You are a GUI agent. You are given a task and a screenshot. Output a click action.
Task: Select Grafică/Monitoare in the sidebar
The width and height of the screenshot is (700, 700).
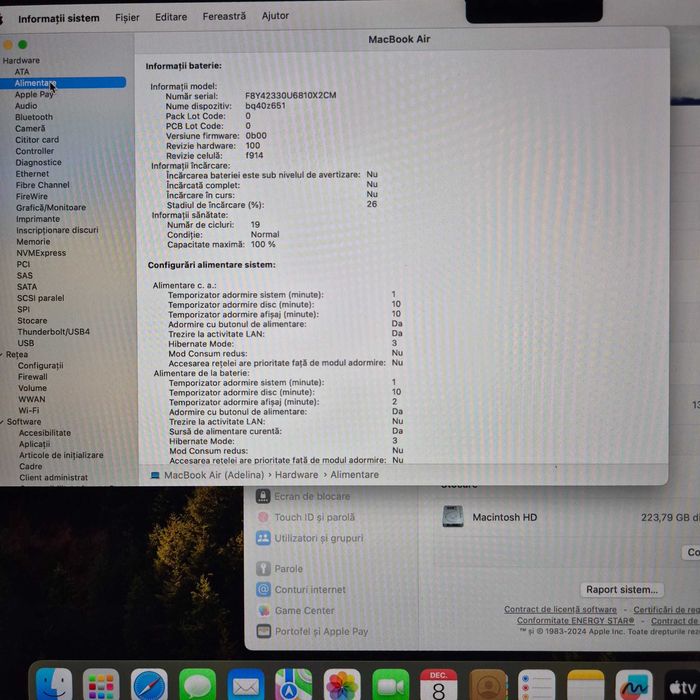coord(51,208)
